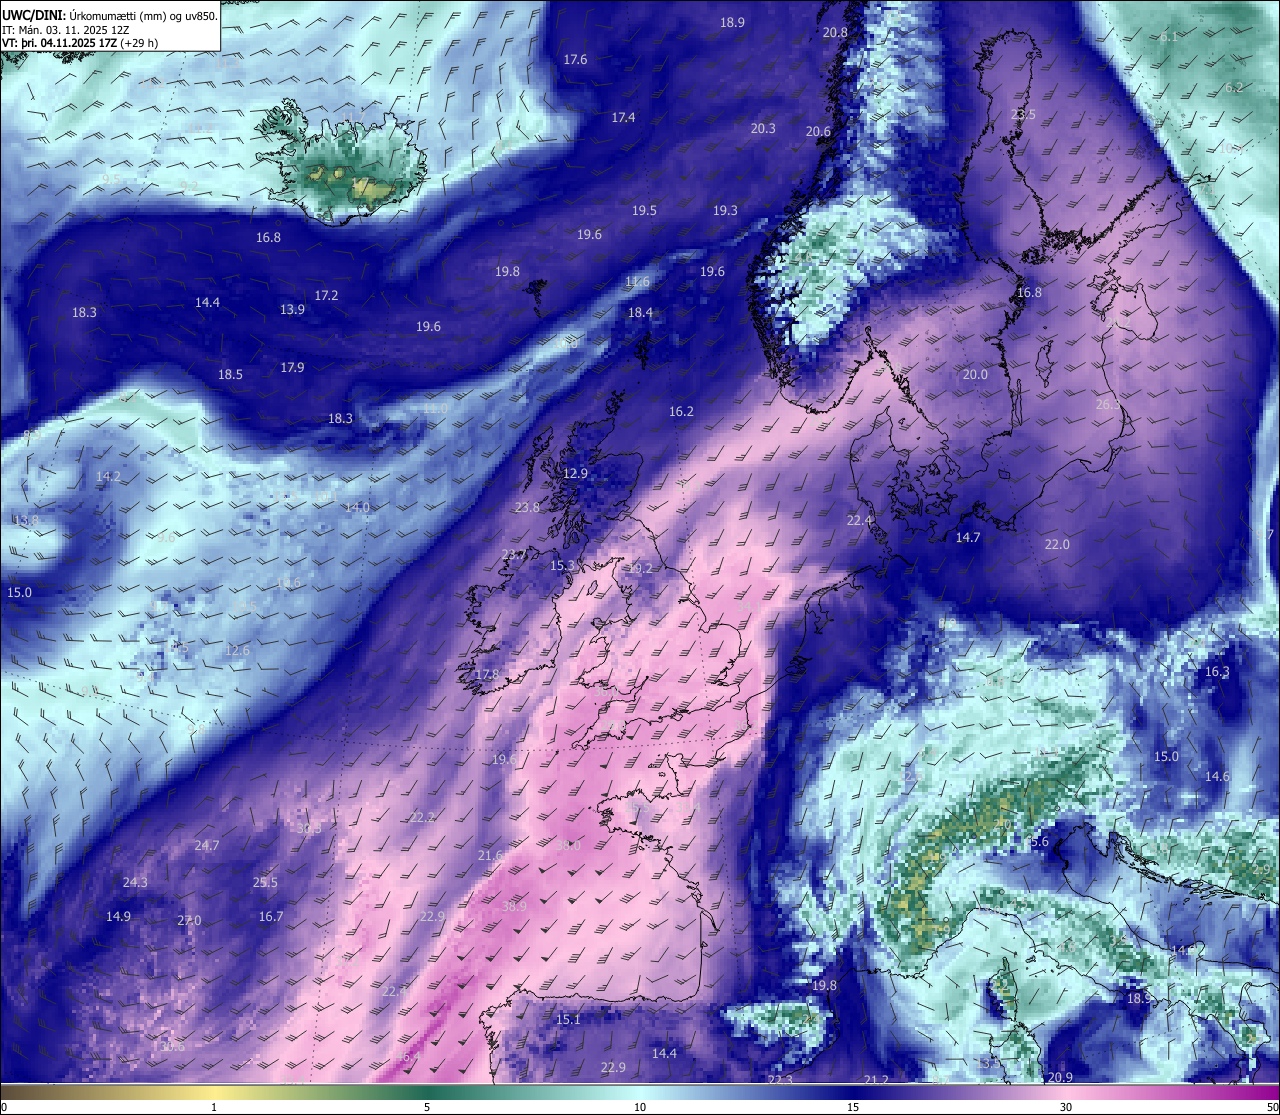Click the '1' tick on the color scale

214,1107
